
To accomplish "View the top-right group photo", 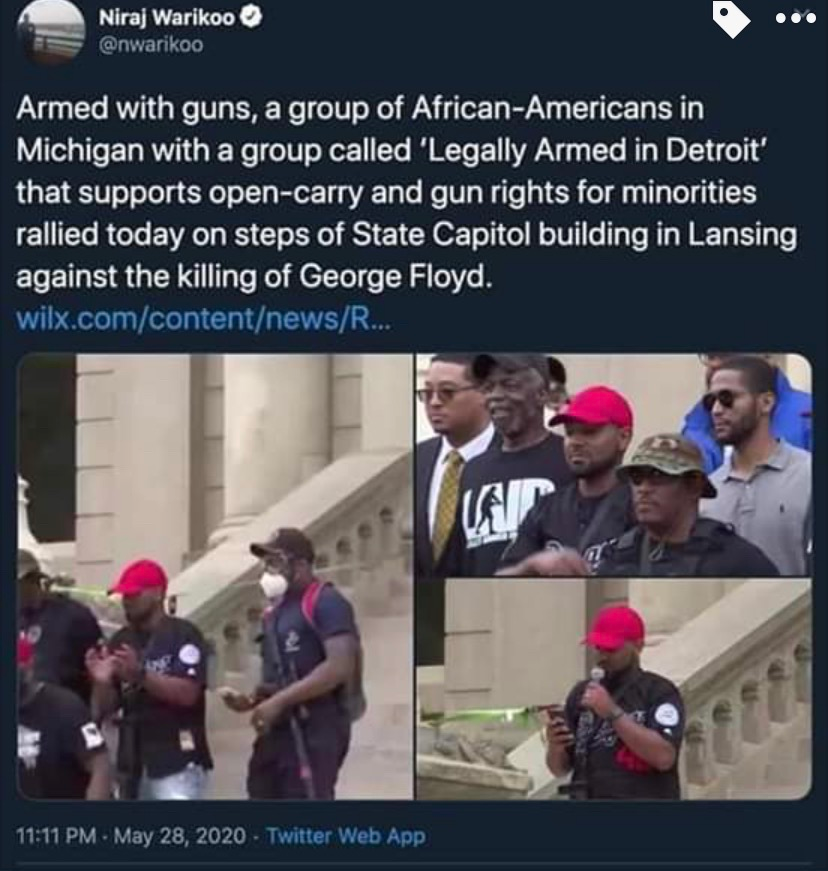I will 614,464.
